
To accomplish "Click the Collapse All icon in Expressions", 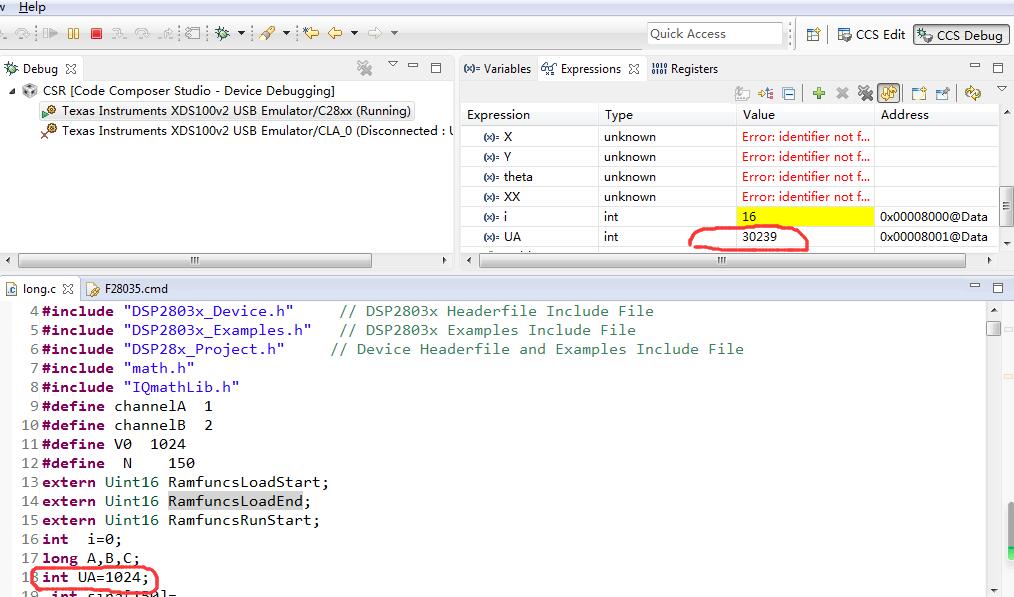I will coord(789,94).
